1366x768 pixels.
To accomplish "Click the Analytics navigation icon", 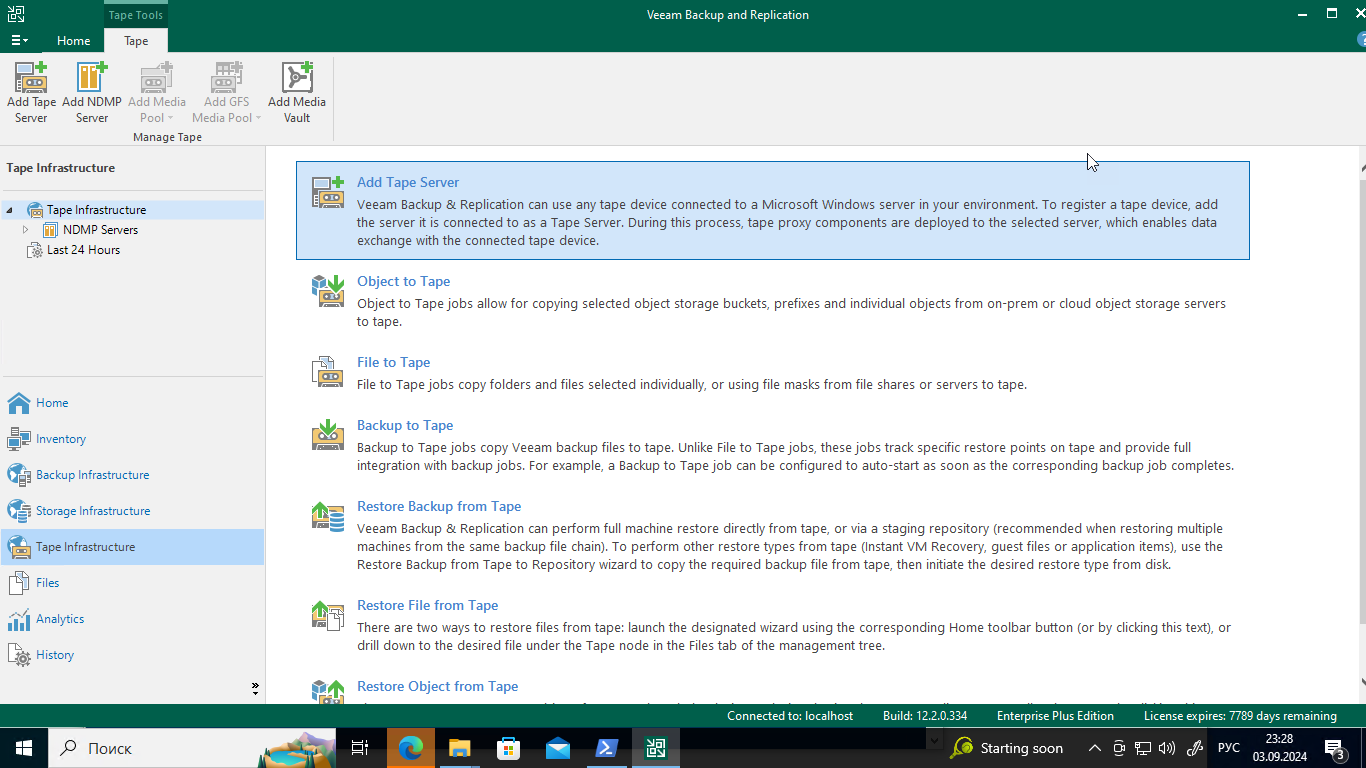I will point(19,619).
